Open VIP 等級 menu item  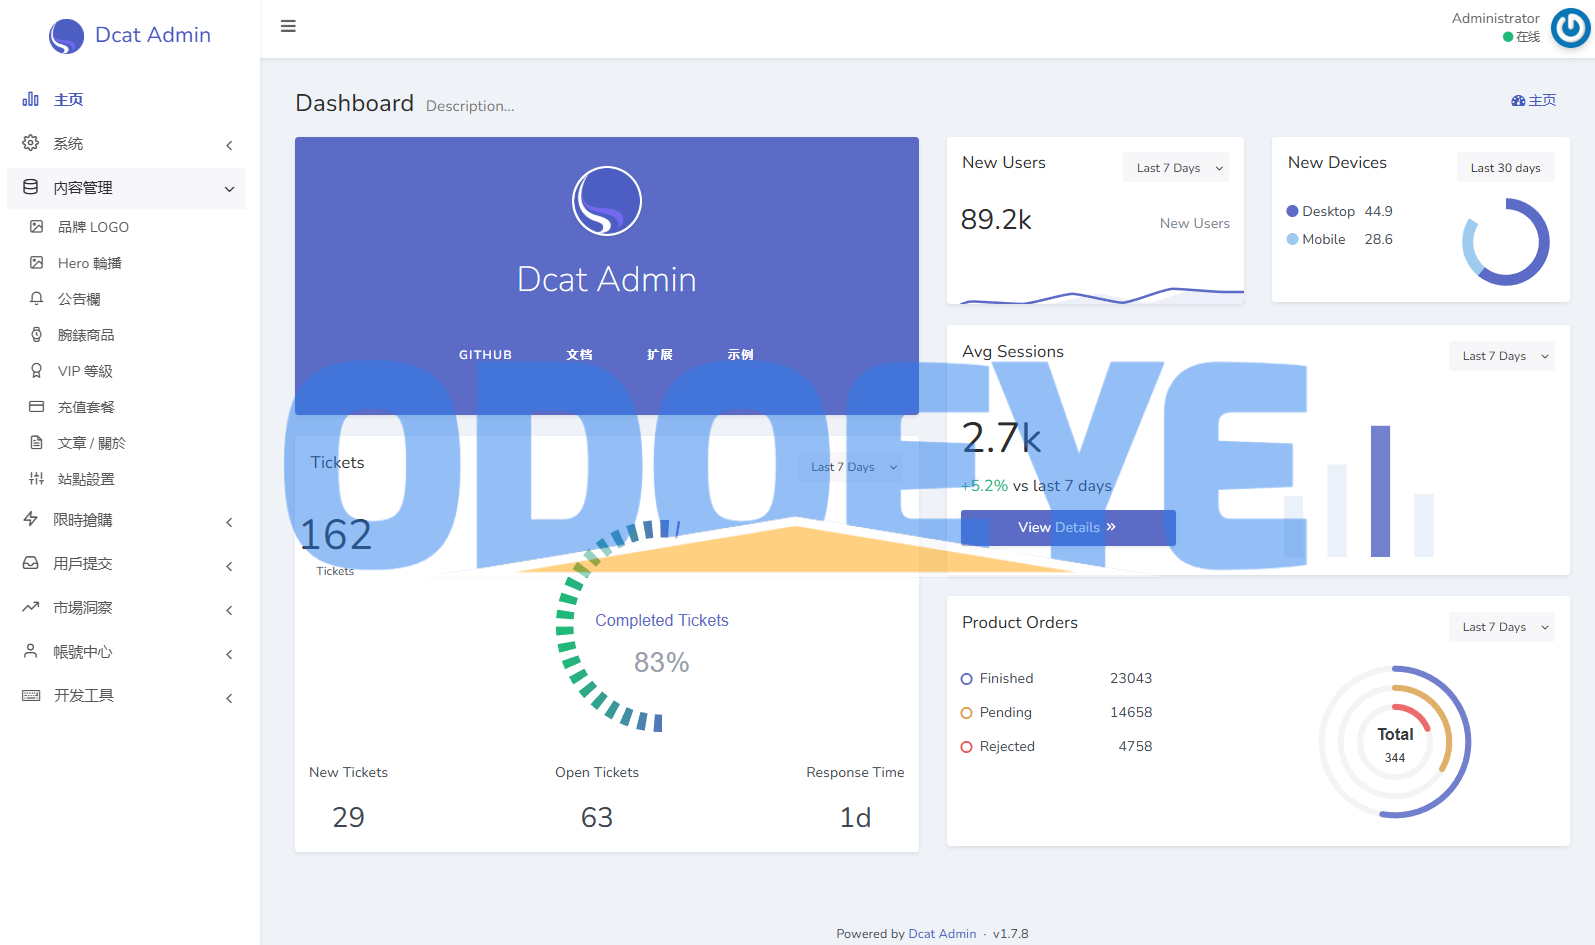[126, 371]
